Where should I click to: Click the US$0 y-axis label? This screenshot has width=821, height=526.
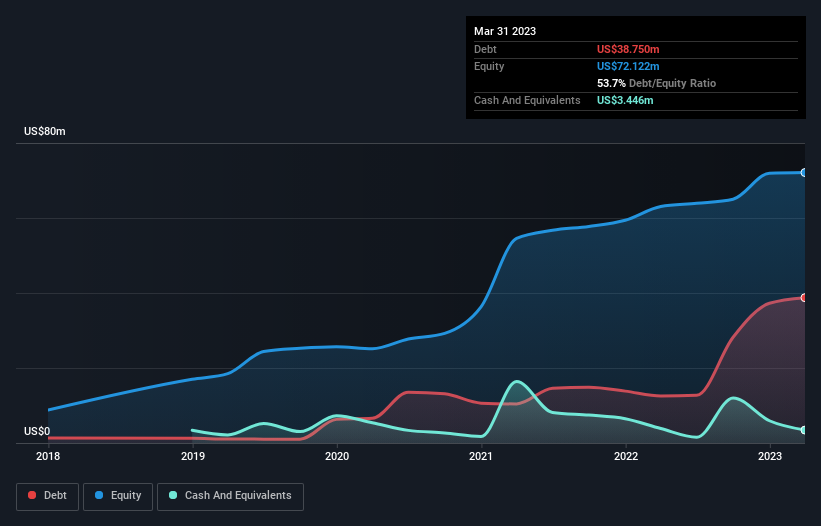(37, 431)
